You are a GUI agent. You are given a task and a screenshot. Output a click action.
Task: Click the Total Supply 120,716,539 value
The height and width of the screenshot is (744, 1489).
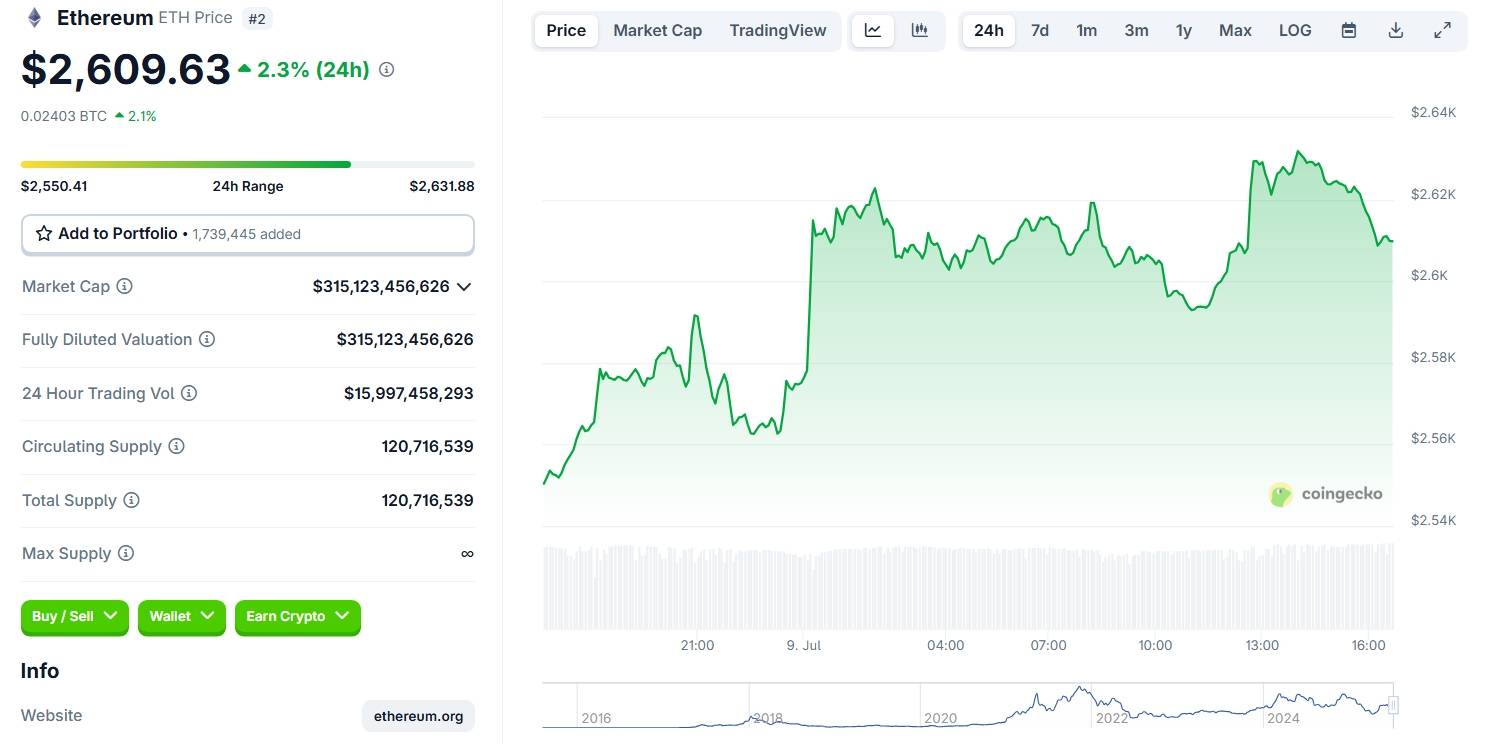428,500
